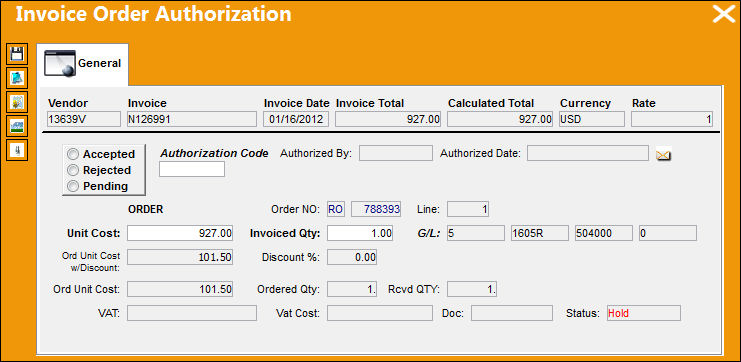The height and width of the screenshot is (362, 741).
Task: Click the Rcvd QTY field
Action: click(472, 289)
